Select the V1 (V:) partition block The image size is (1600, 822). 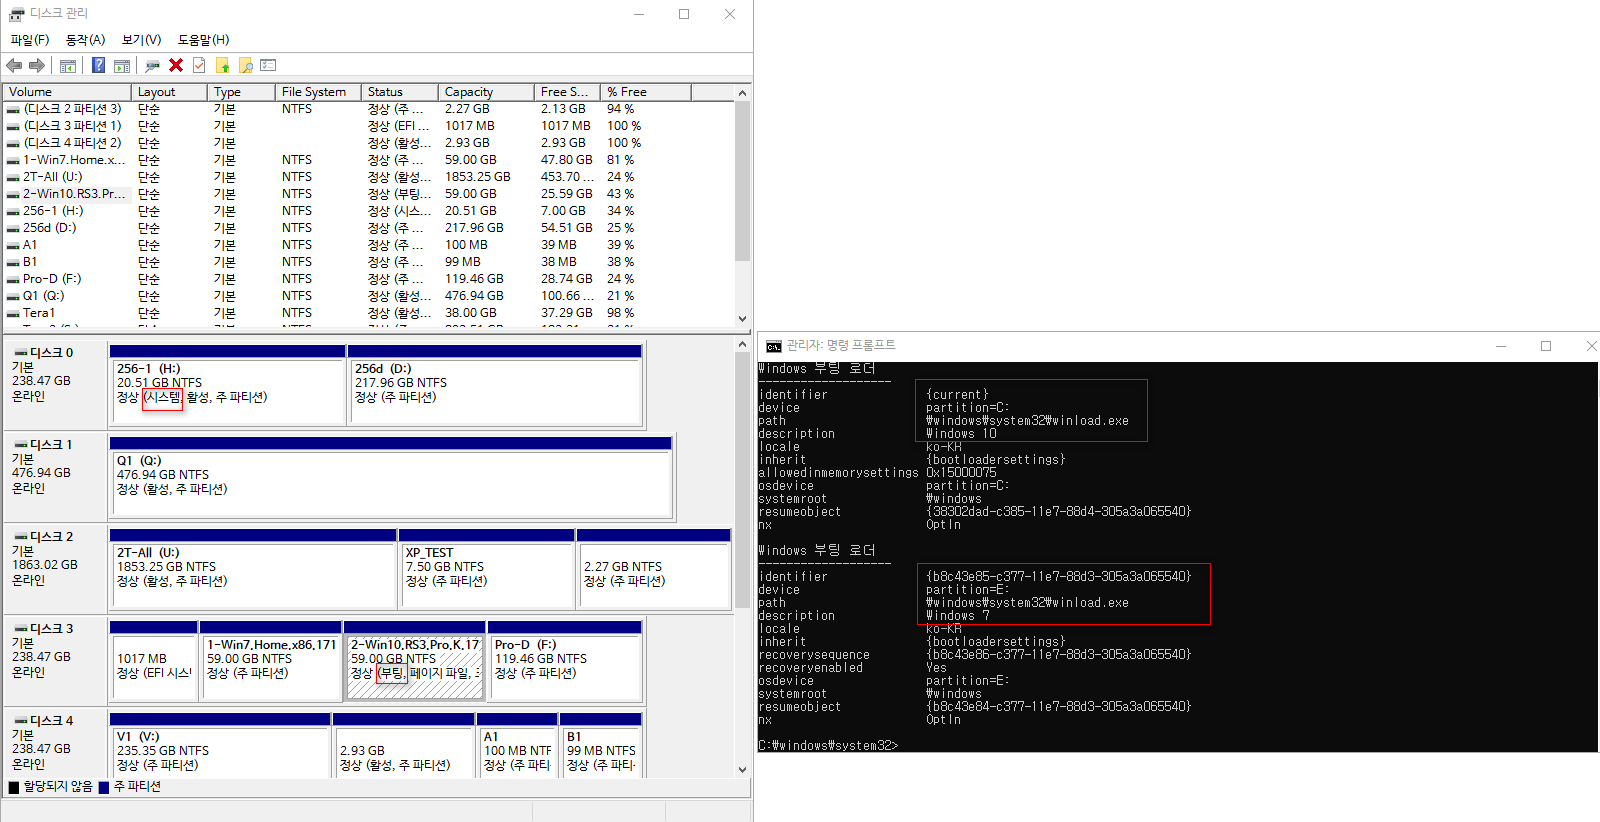pyautogui.click(x=220, y=745)
